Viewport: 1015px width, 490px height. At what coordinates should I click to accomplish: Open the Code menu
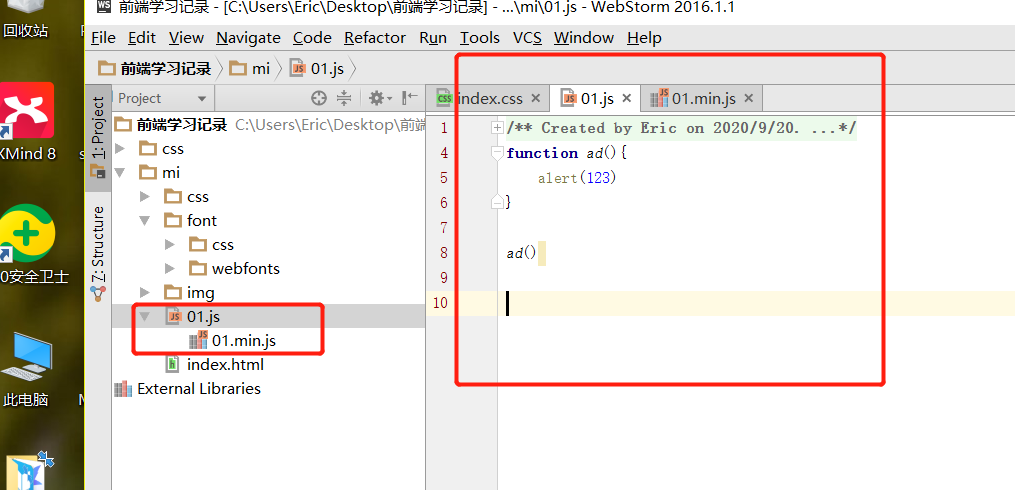coord(312,38)
